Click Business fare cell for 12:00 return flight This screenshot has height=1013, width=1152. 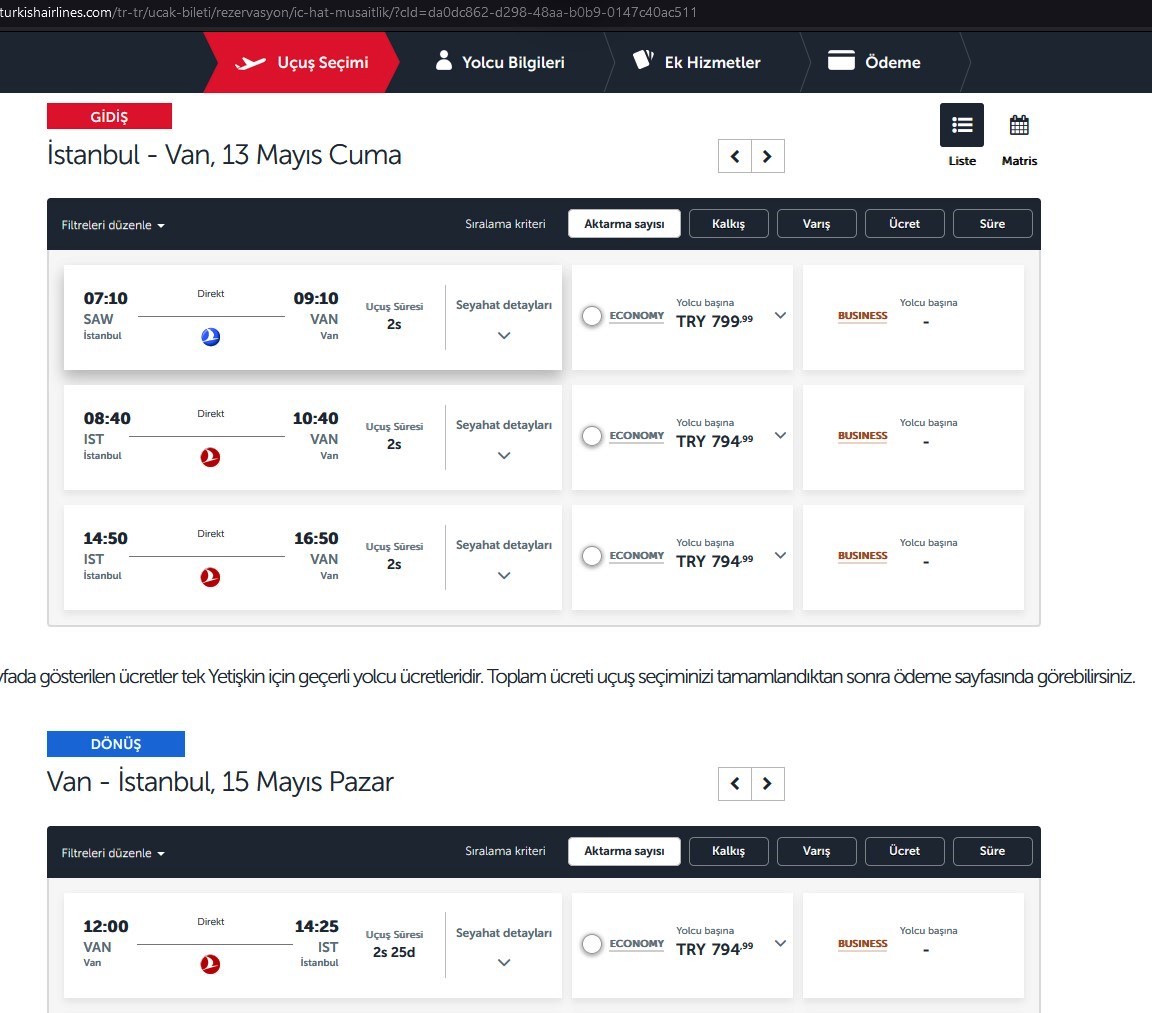(x=913, y=945)
